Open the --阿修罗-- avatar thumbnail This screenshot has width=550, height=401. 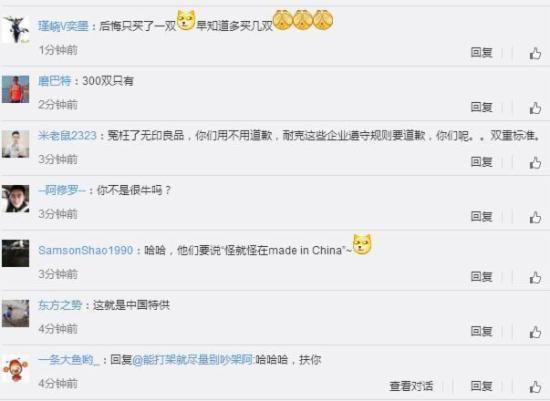(15, 199)
